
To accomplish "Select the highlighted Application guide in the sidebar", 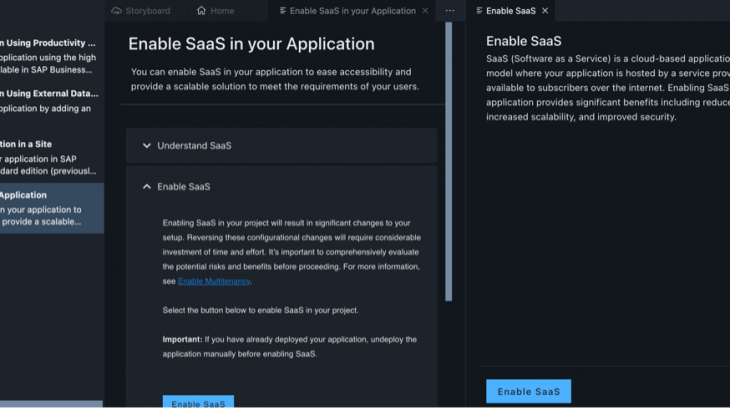I will [50, 208].
